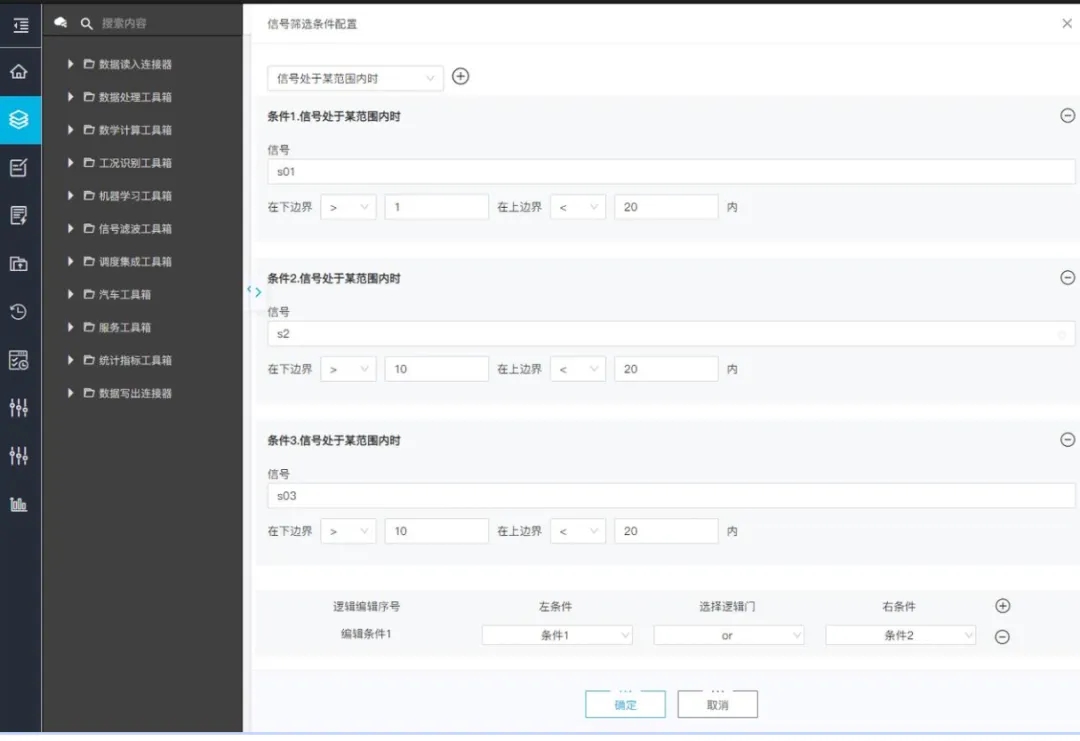Click the signal field containing s01
Screen dimensions: 1080x741
coord(670,172)
